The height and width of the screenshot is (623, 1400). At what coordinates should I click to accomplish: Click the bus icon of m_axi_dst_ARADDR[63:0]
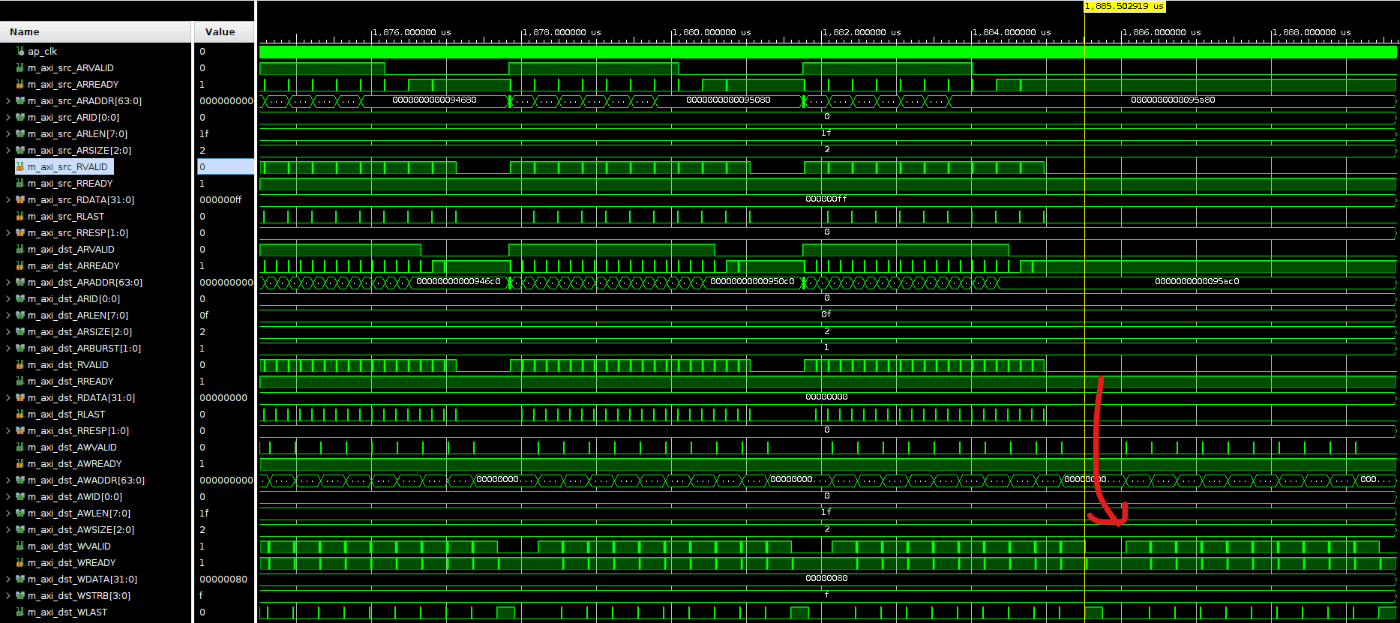(x=21, y=282)
